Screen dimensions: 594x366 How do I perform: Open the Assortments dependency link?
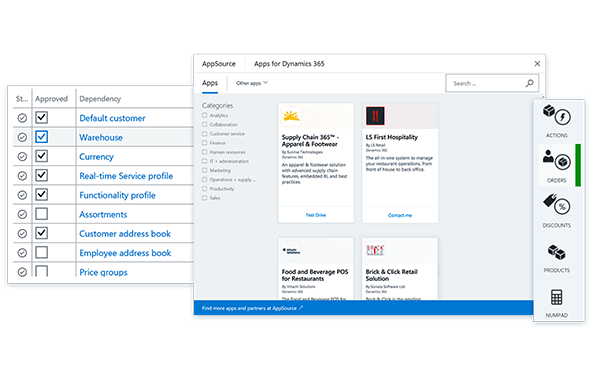coord(103,215)
